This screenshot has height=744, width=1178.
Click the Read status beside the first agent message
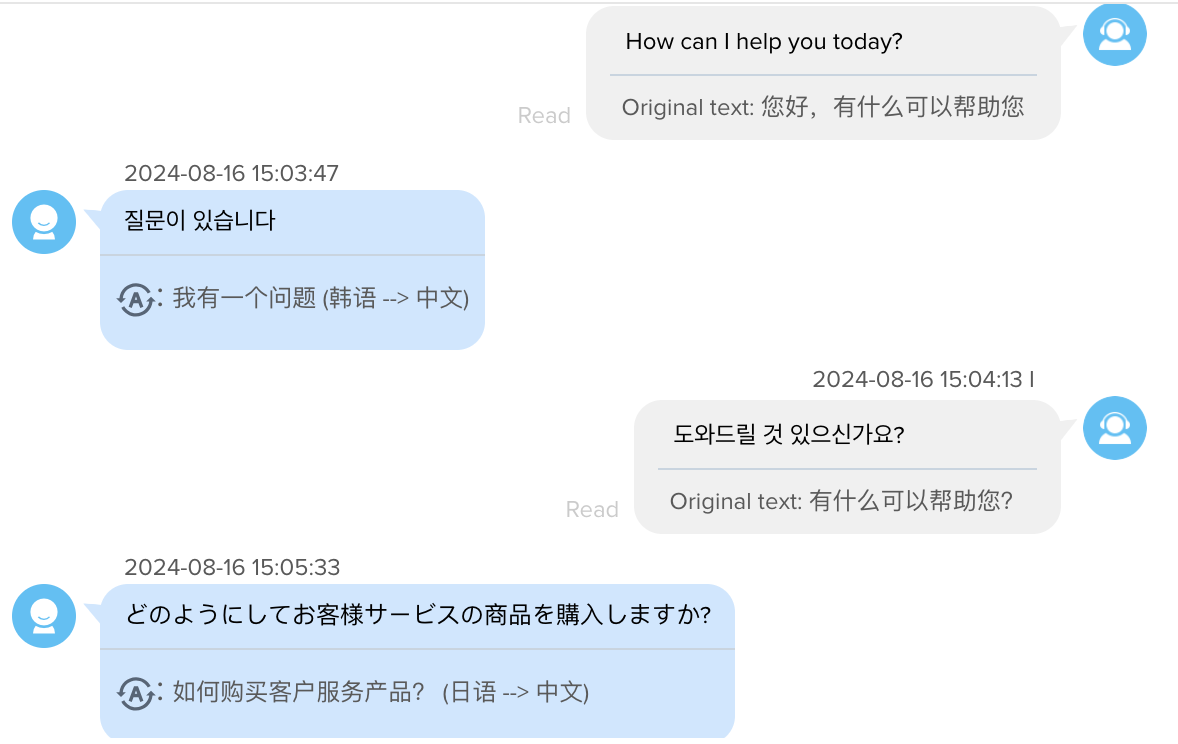[x=544, y=116]
